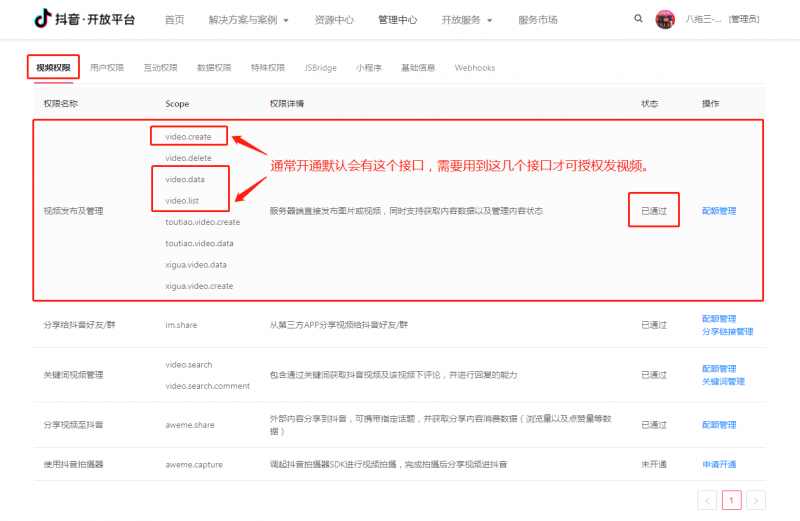The image size is (800, 521).
Task: Open the JSBridge tab
Action: coord(321,68)
